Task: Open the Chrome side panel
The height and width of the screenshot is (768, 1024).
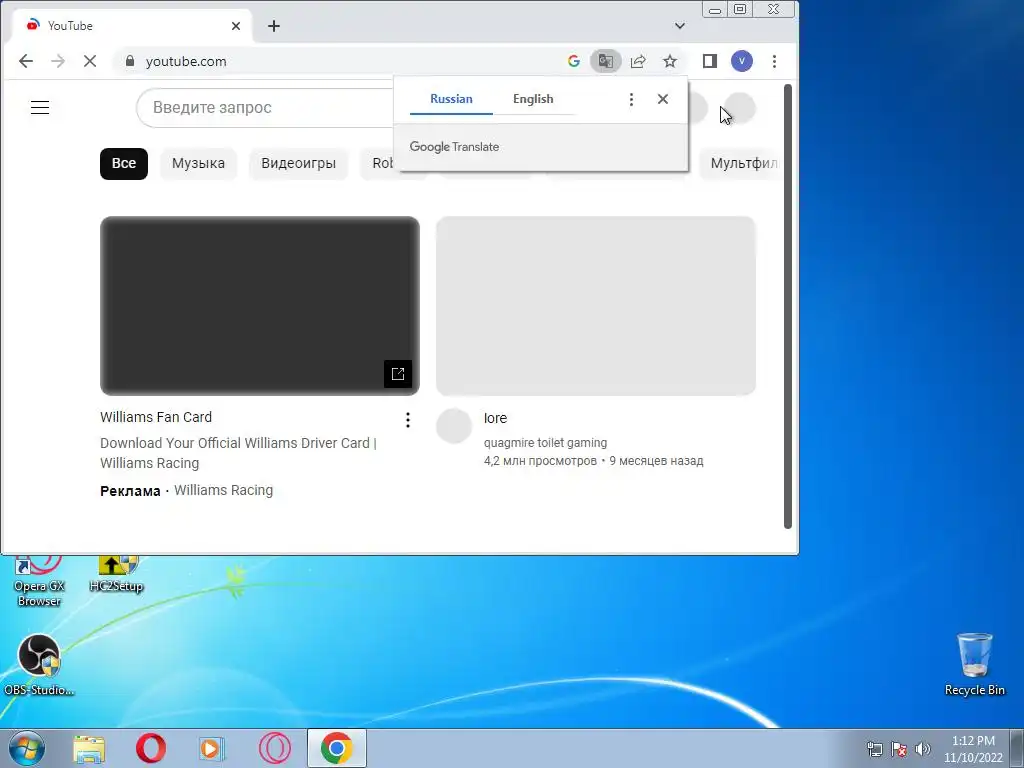Action: tap(710, 61)
